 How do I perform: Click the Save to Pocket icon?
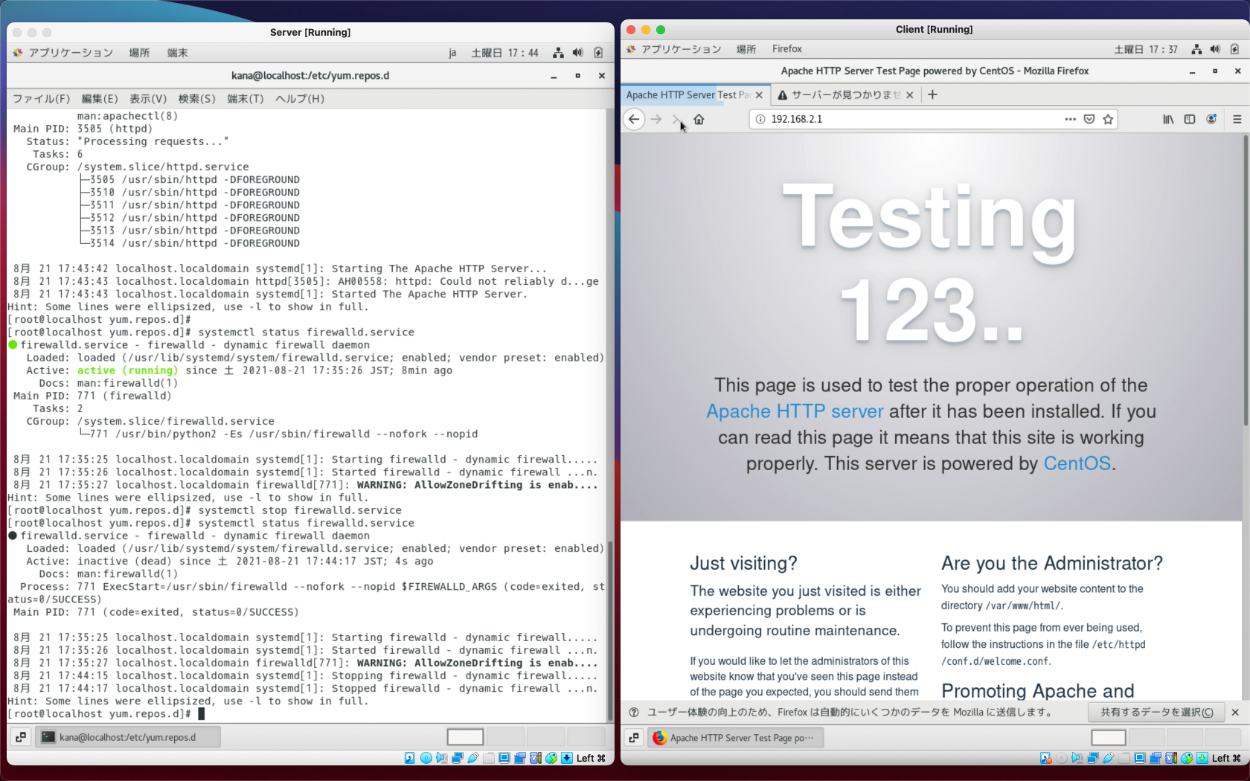1089,119
